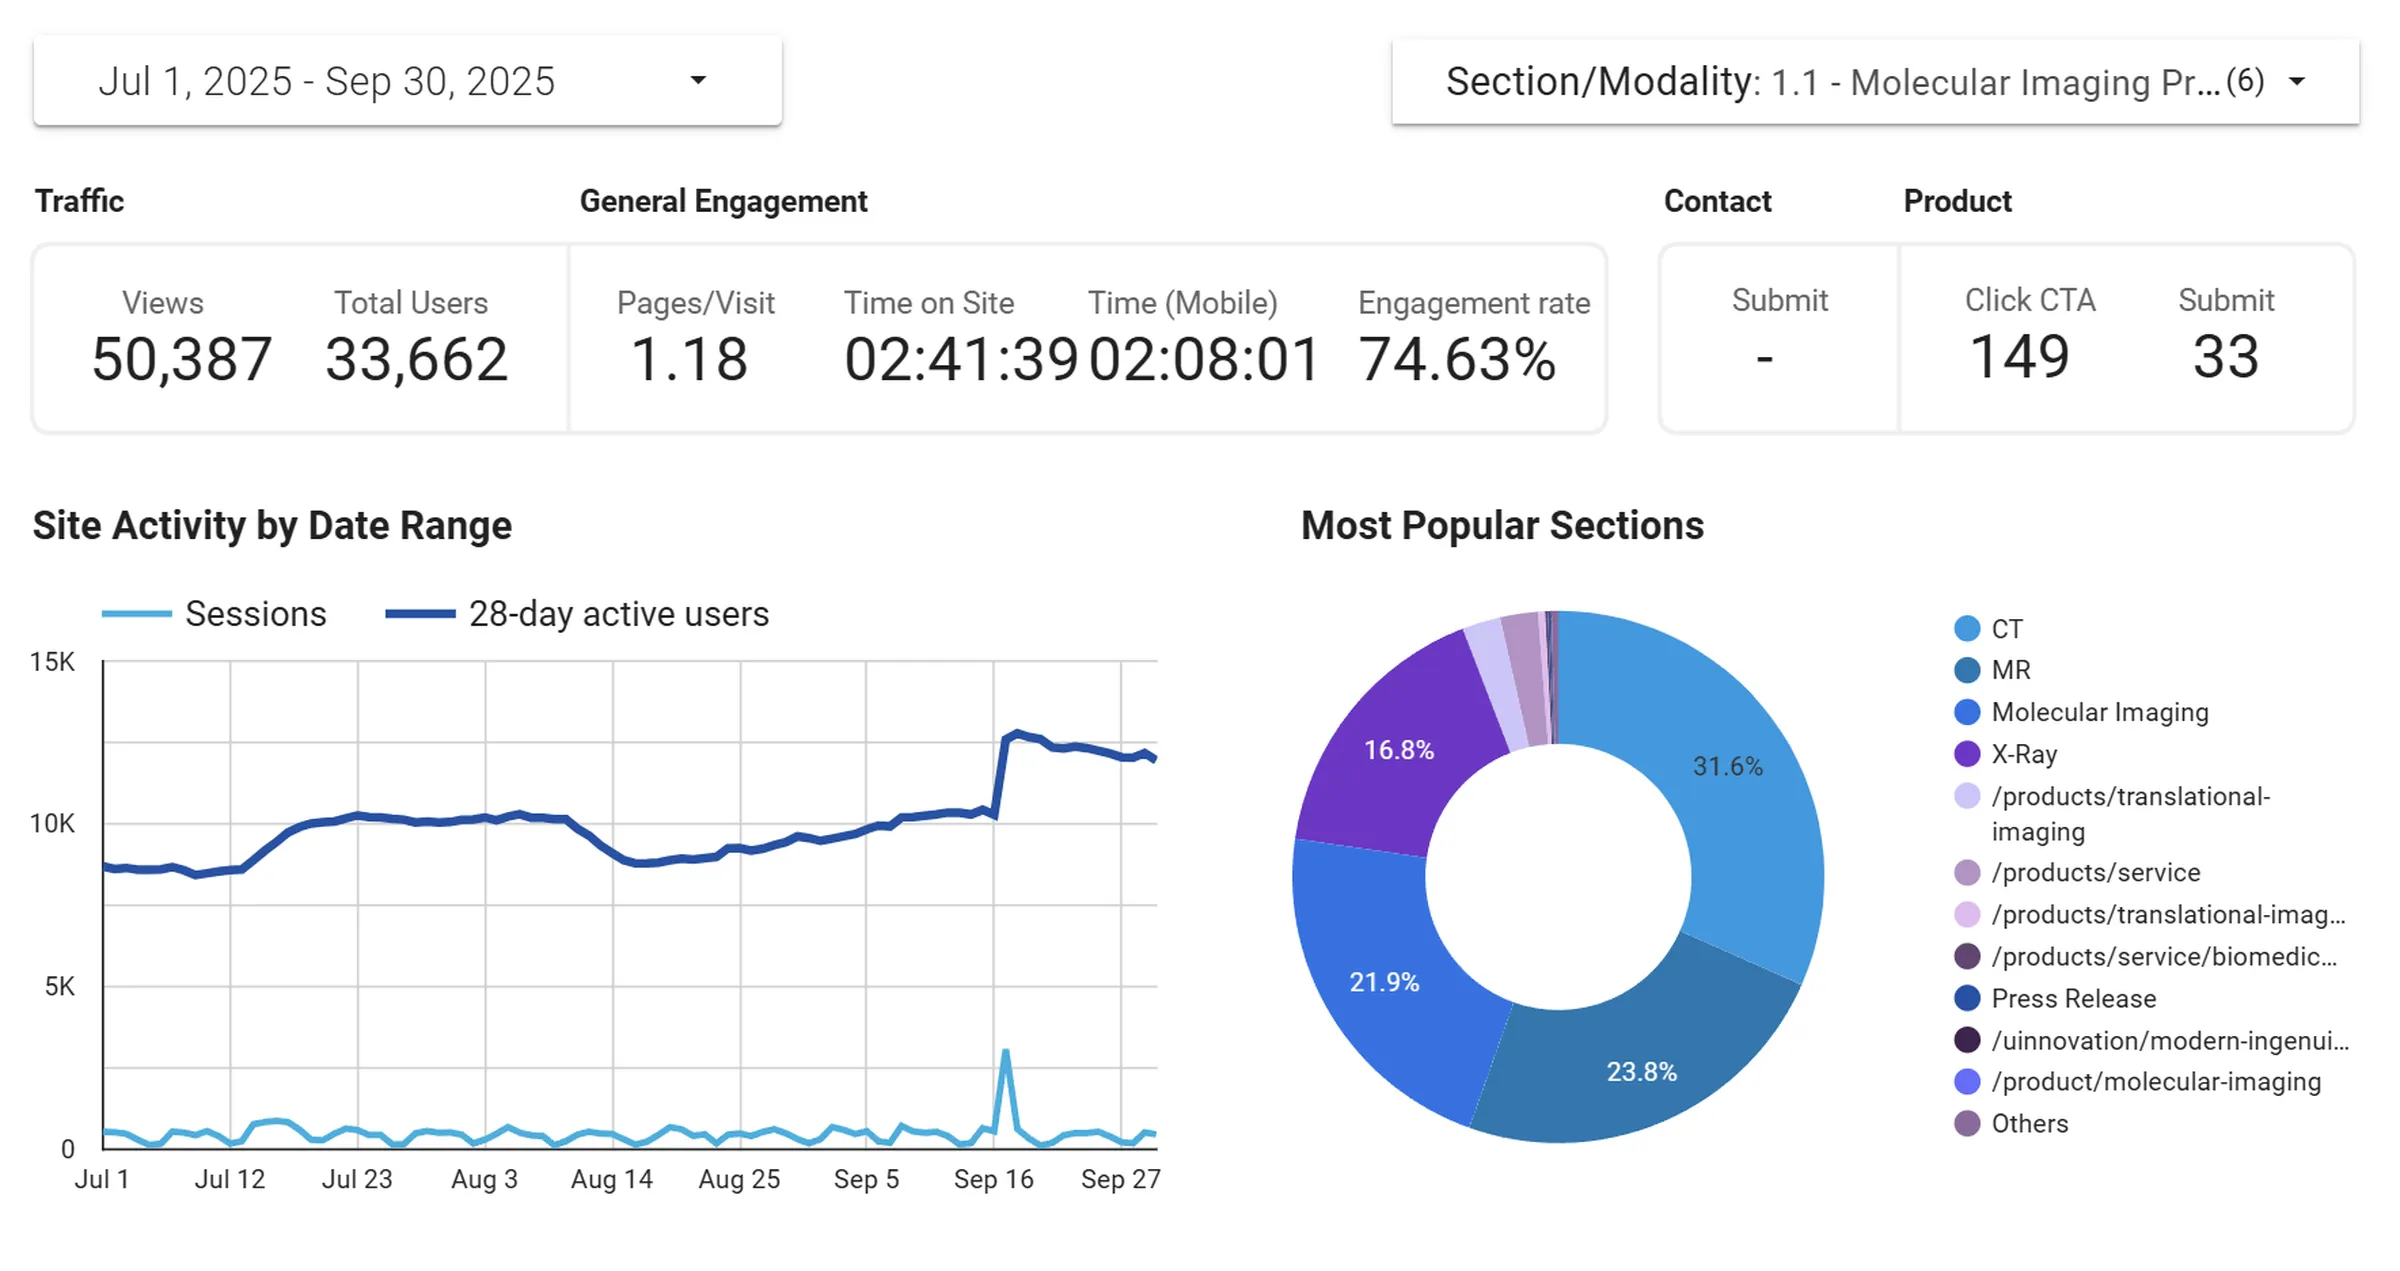This screenshot has height=1271, width=2400.
Task: Click the Site Activity by Date Range title
Action: tap(273, 525)
